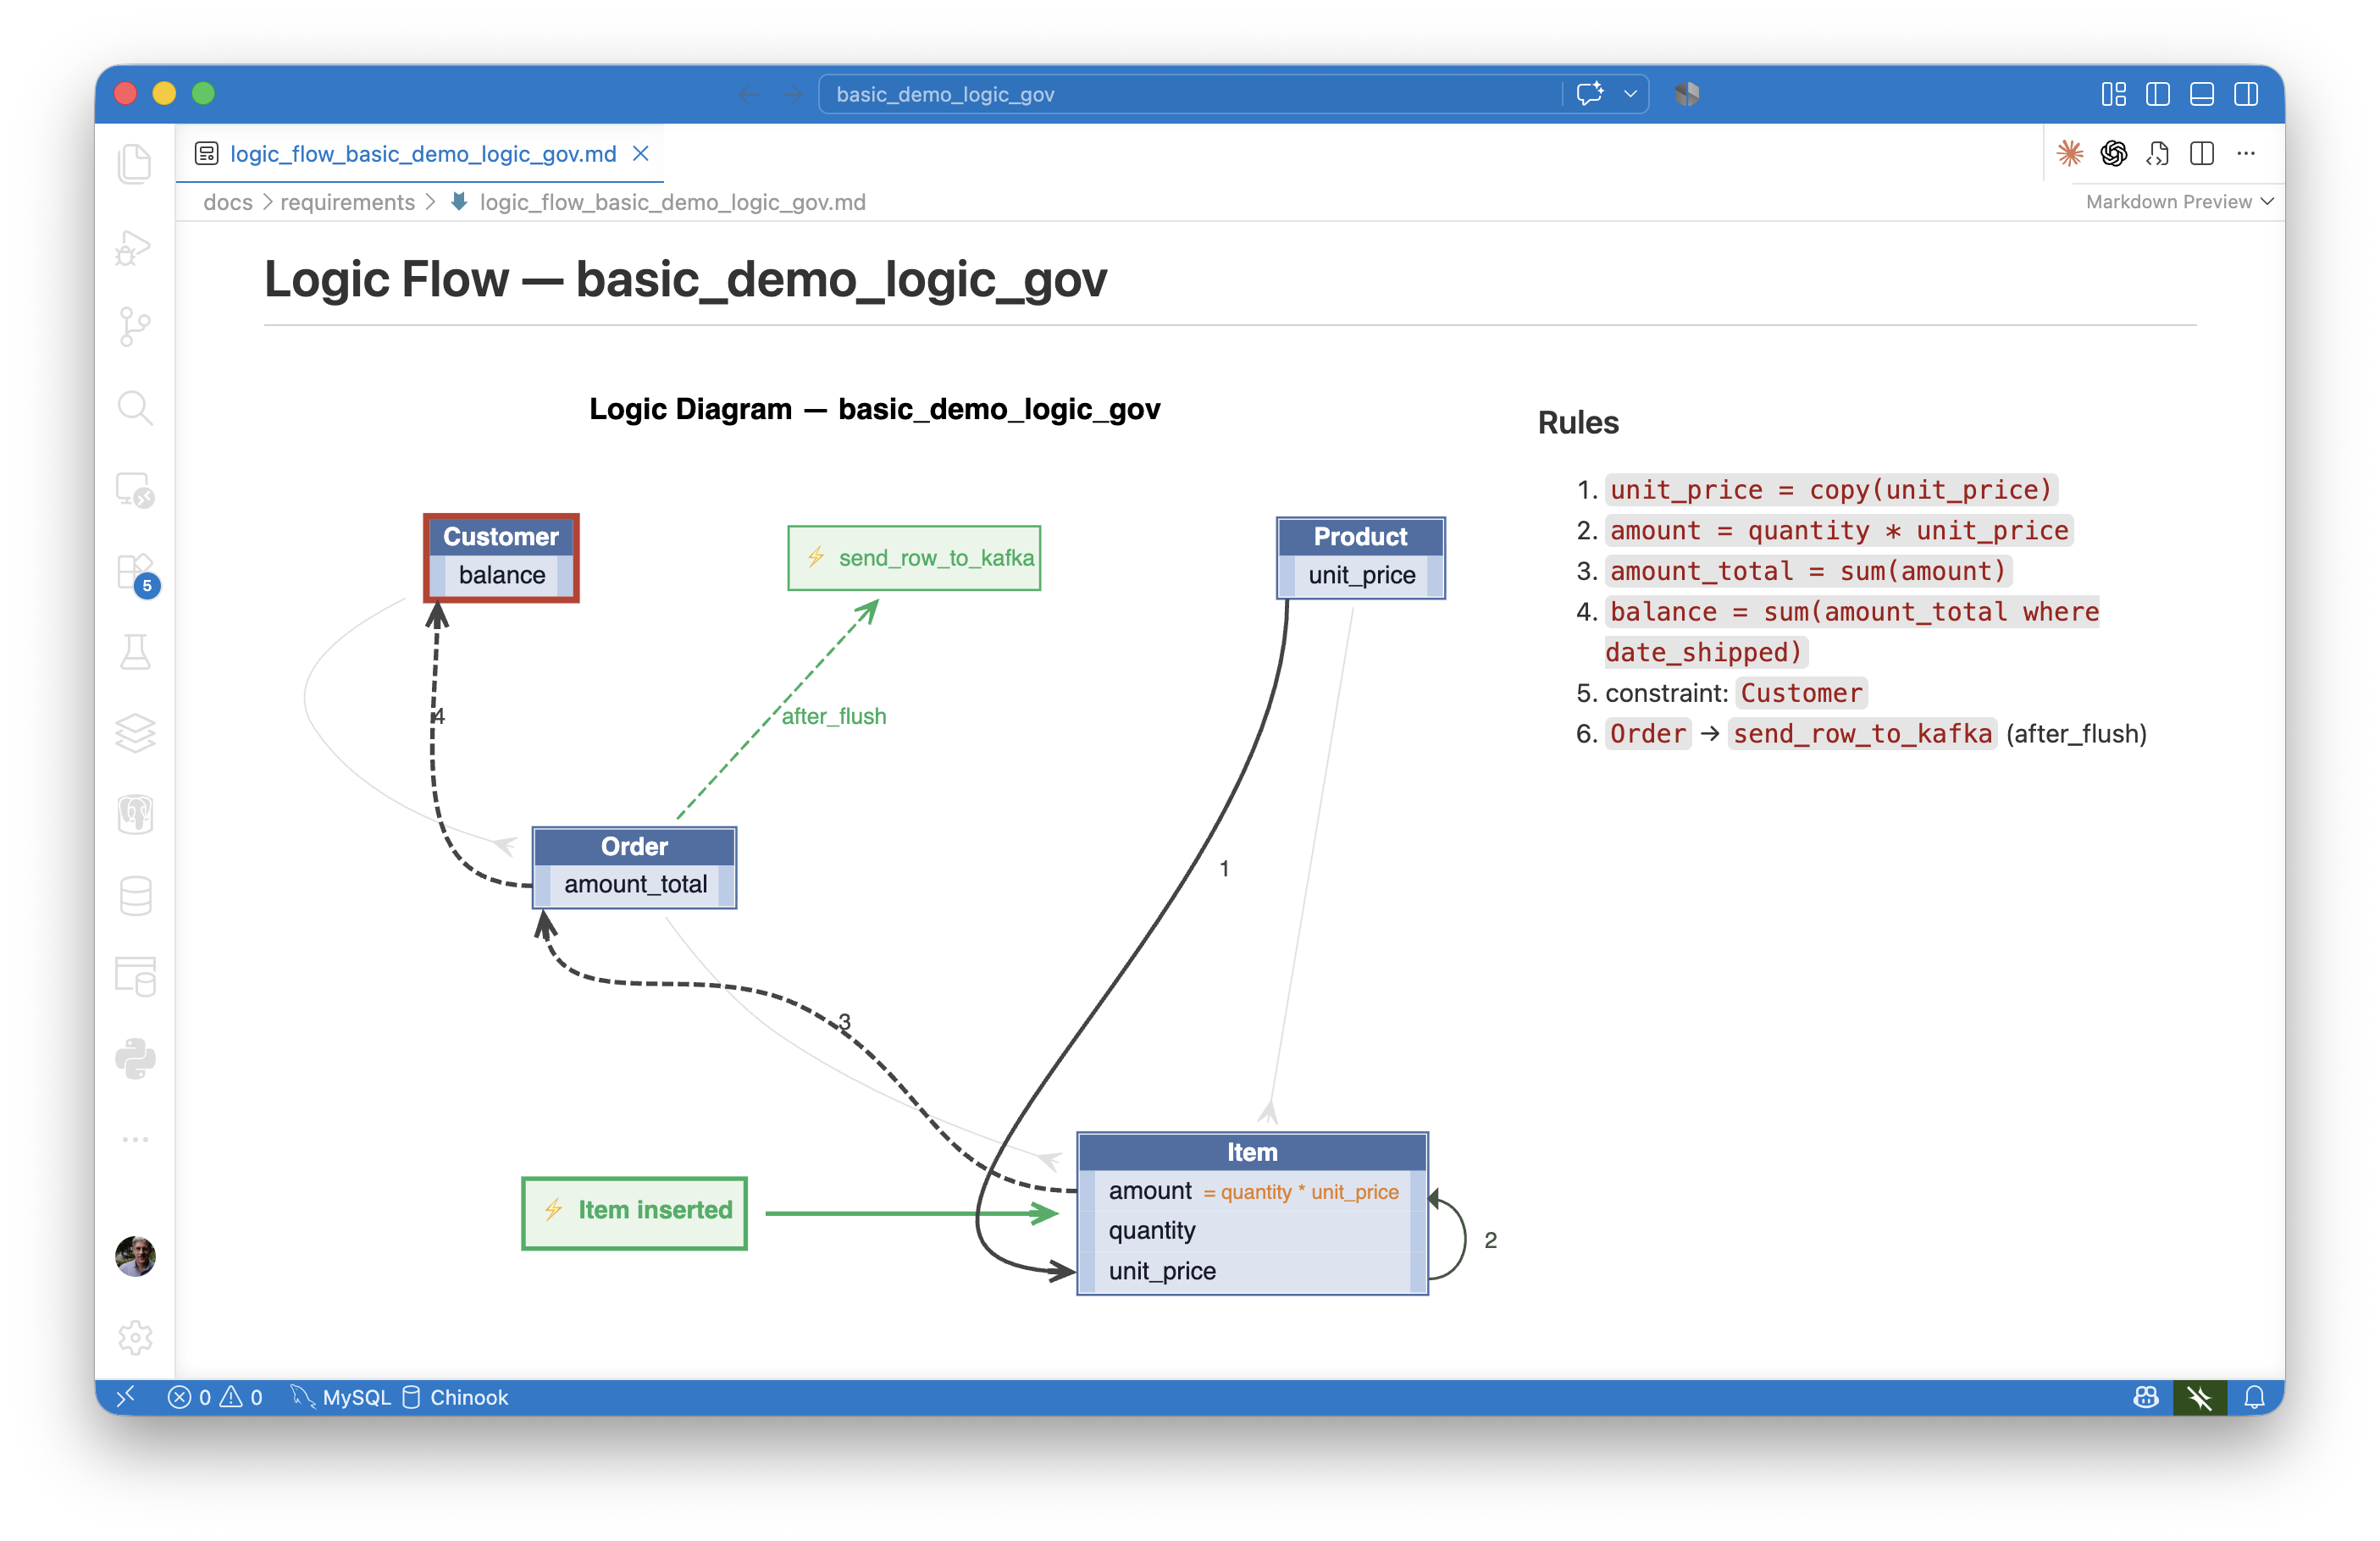
Task: Open the Copilot status icon
Action: coord(2146,1397)
